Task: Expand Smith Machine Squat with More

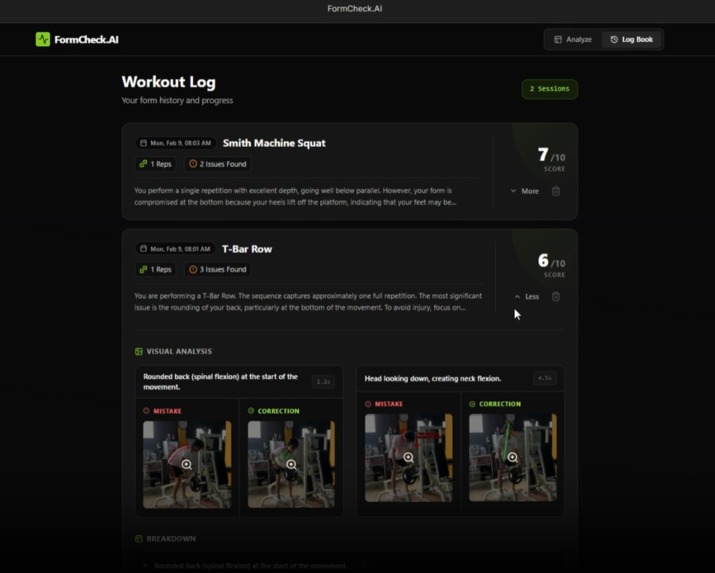Action: [525, 191]
